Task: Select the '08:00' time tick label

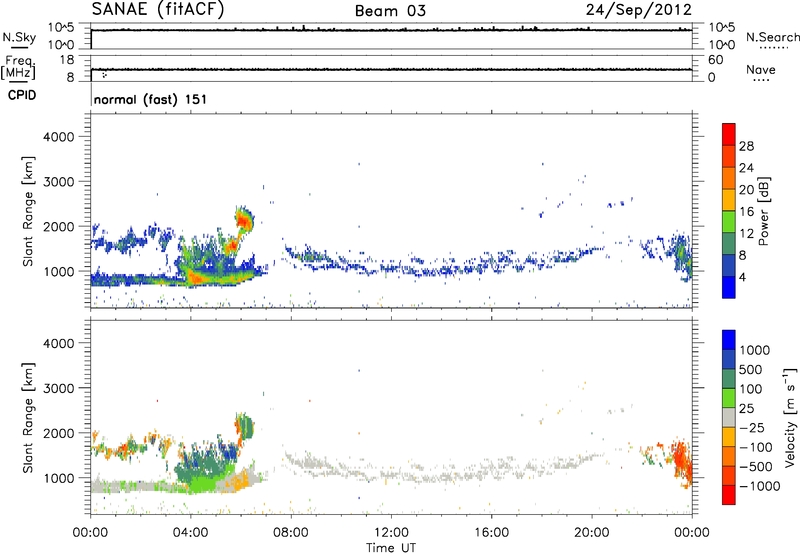Action: (291, 533)
